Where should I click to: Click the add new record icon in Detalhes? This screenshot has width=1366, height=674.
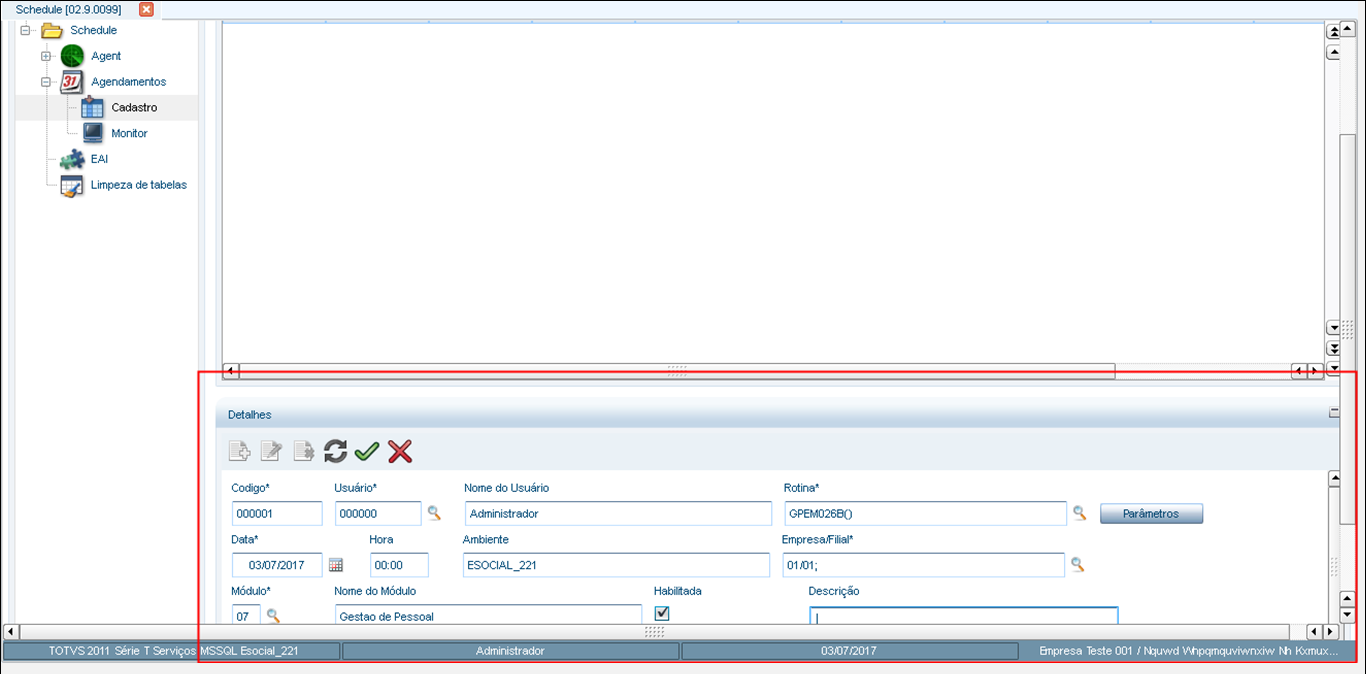coord(240,451)
